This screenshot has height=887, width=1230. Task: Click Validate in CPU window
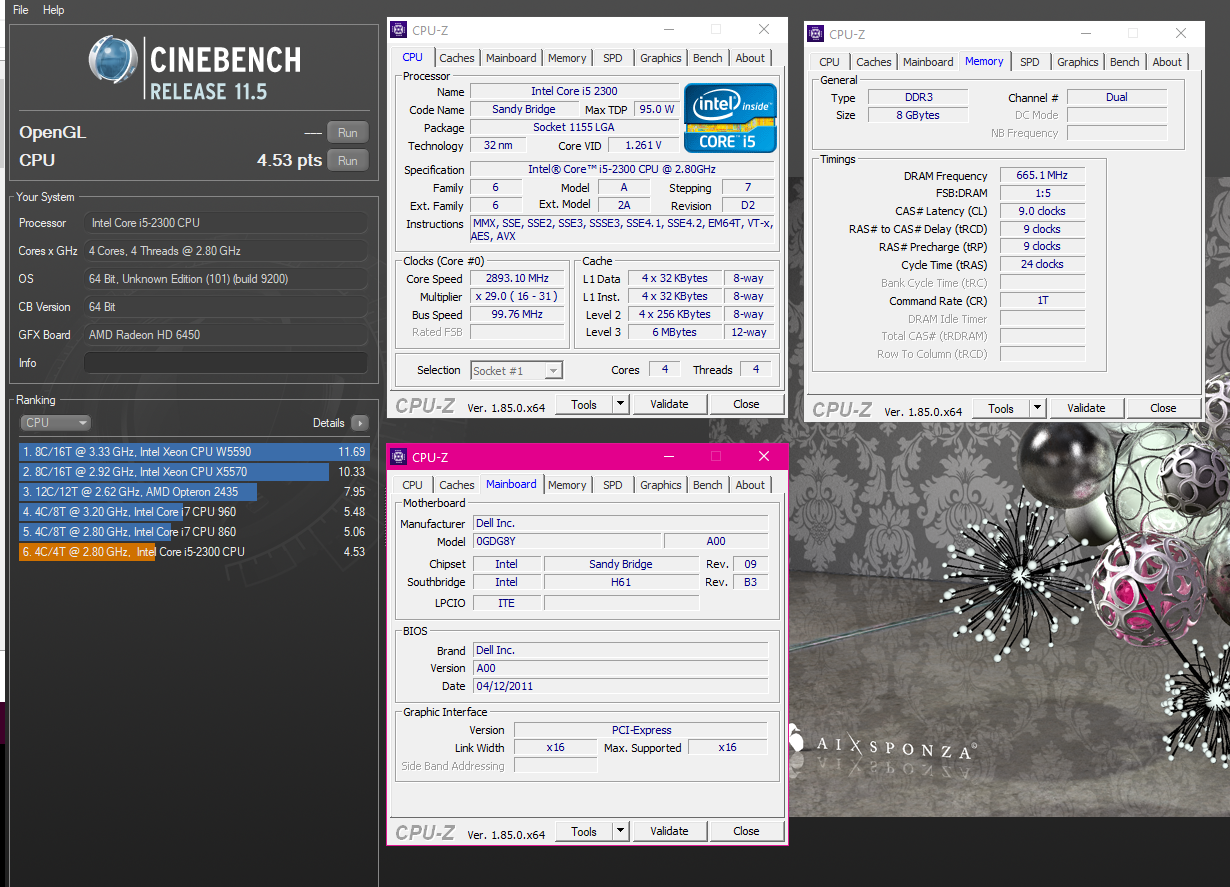point(669,404)
